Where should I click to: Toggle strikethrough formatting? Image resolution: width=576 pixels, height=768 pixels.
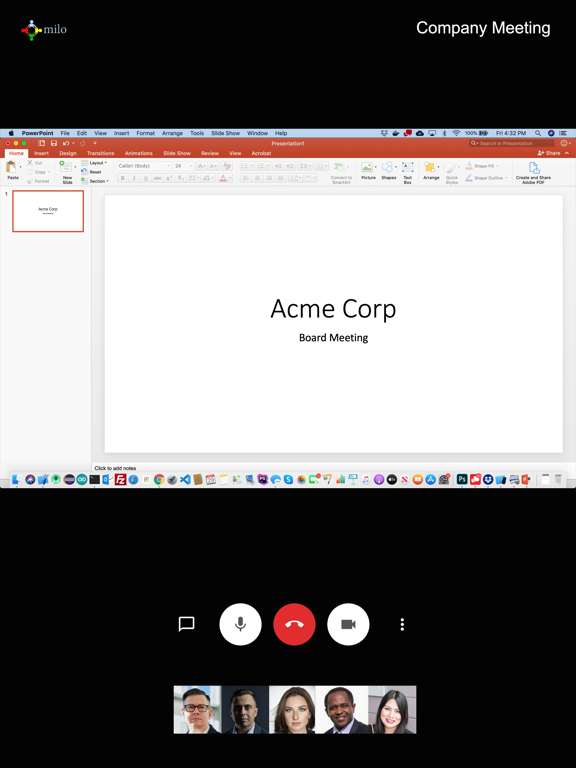tap(157, 178)
